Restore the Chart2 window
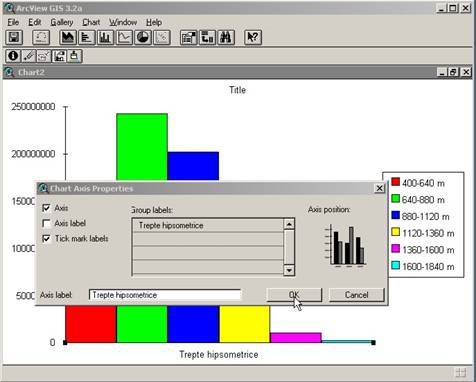Screen dimensions: 476x382 [x=454, y=72]
